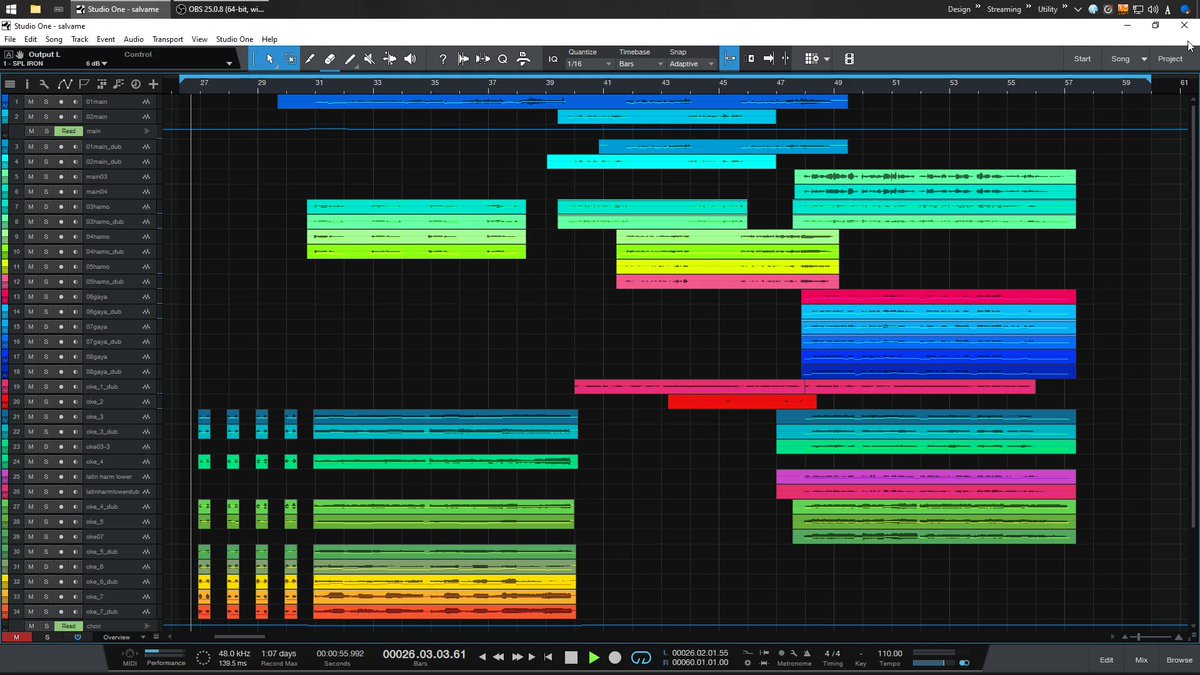Screen dimensions: 1200x675
Task: Select the Mute tool
Action: (x=370, y=59)
